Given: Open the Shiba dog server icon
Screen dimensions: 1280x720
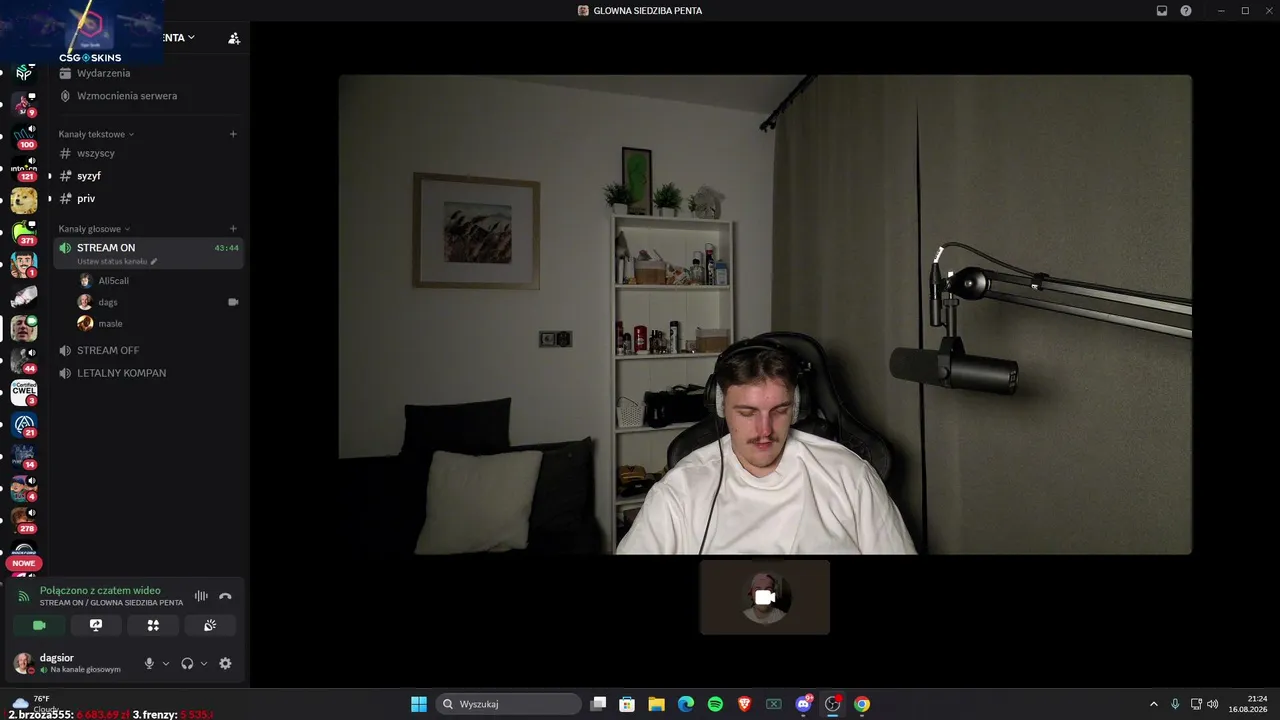Looking at the screenshot, I should (x=24, y=200).
